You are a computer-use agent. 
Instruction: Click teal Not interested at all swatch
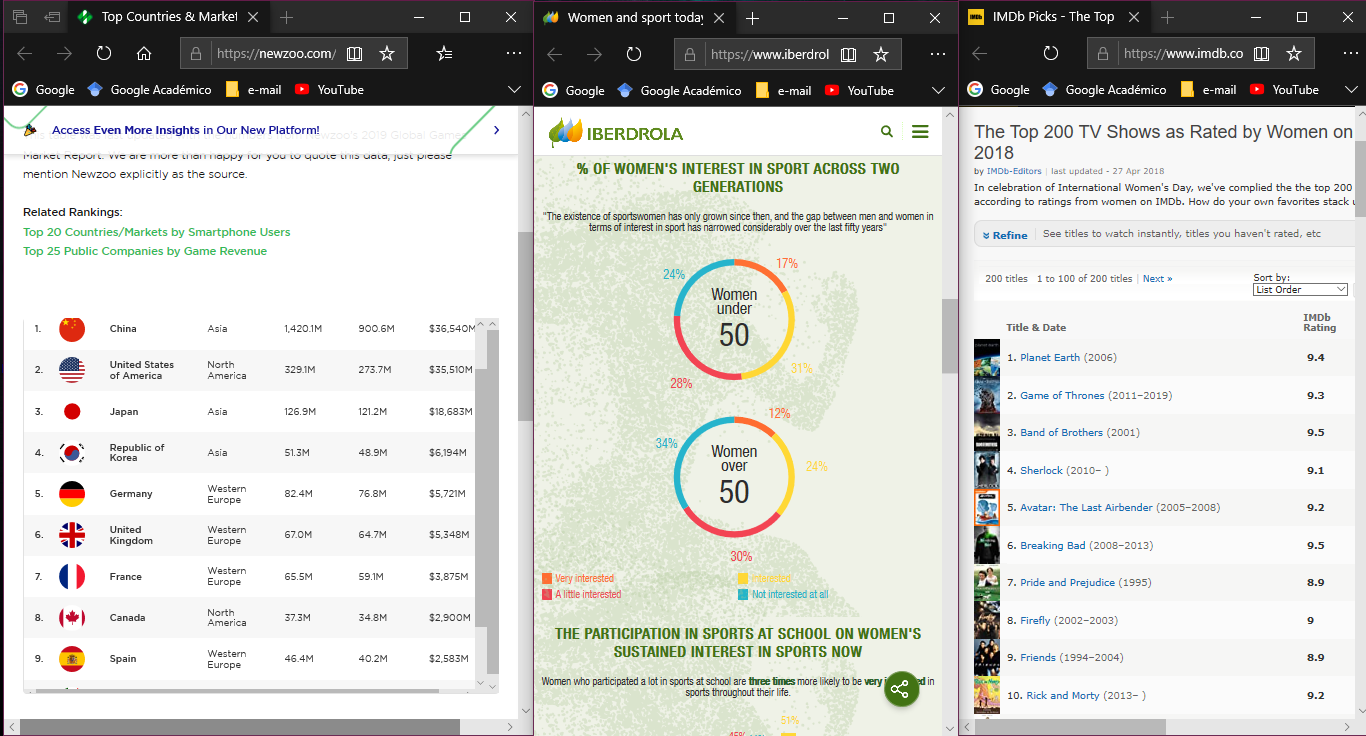(x=743, y=594)
